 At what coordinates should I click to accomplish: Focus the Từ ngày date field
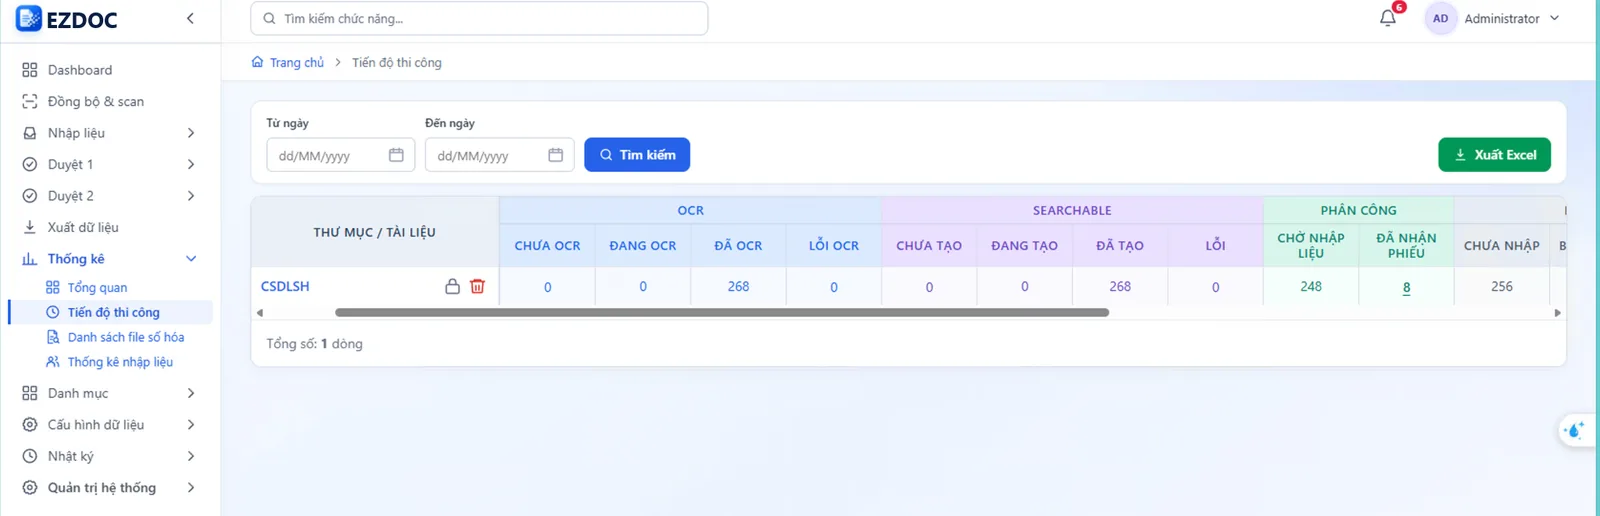tap(340, 155)
